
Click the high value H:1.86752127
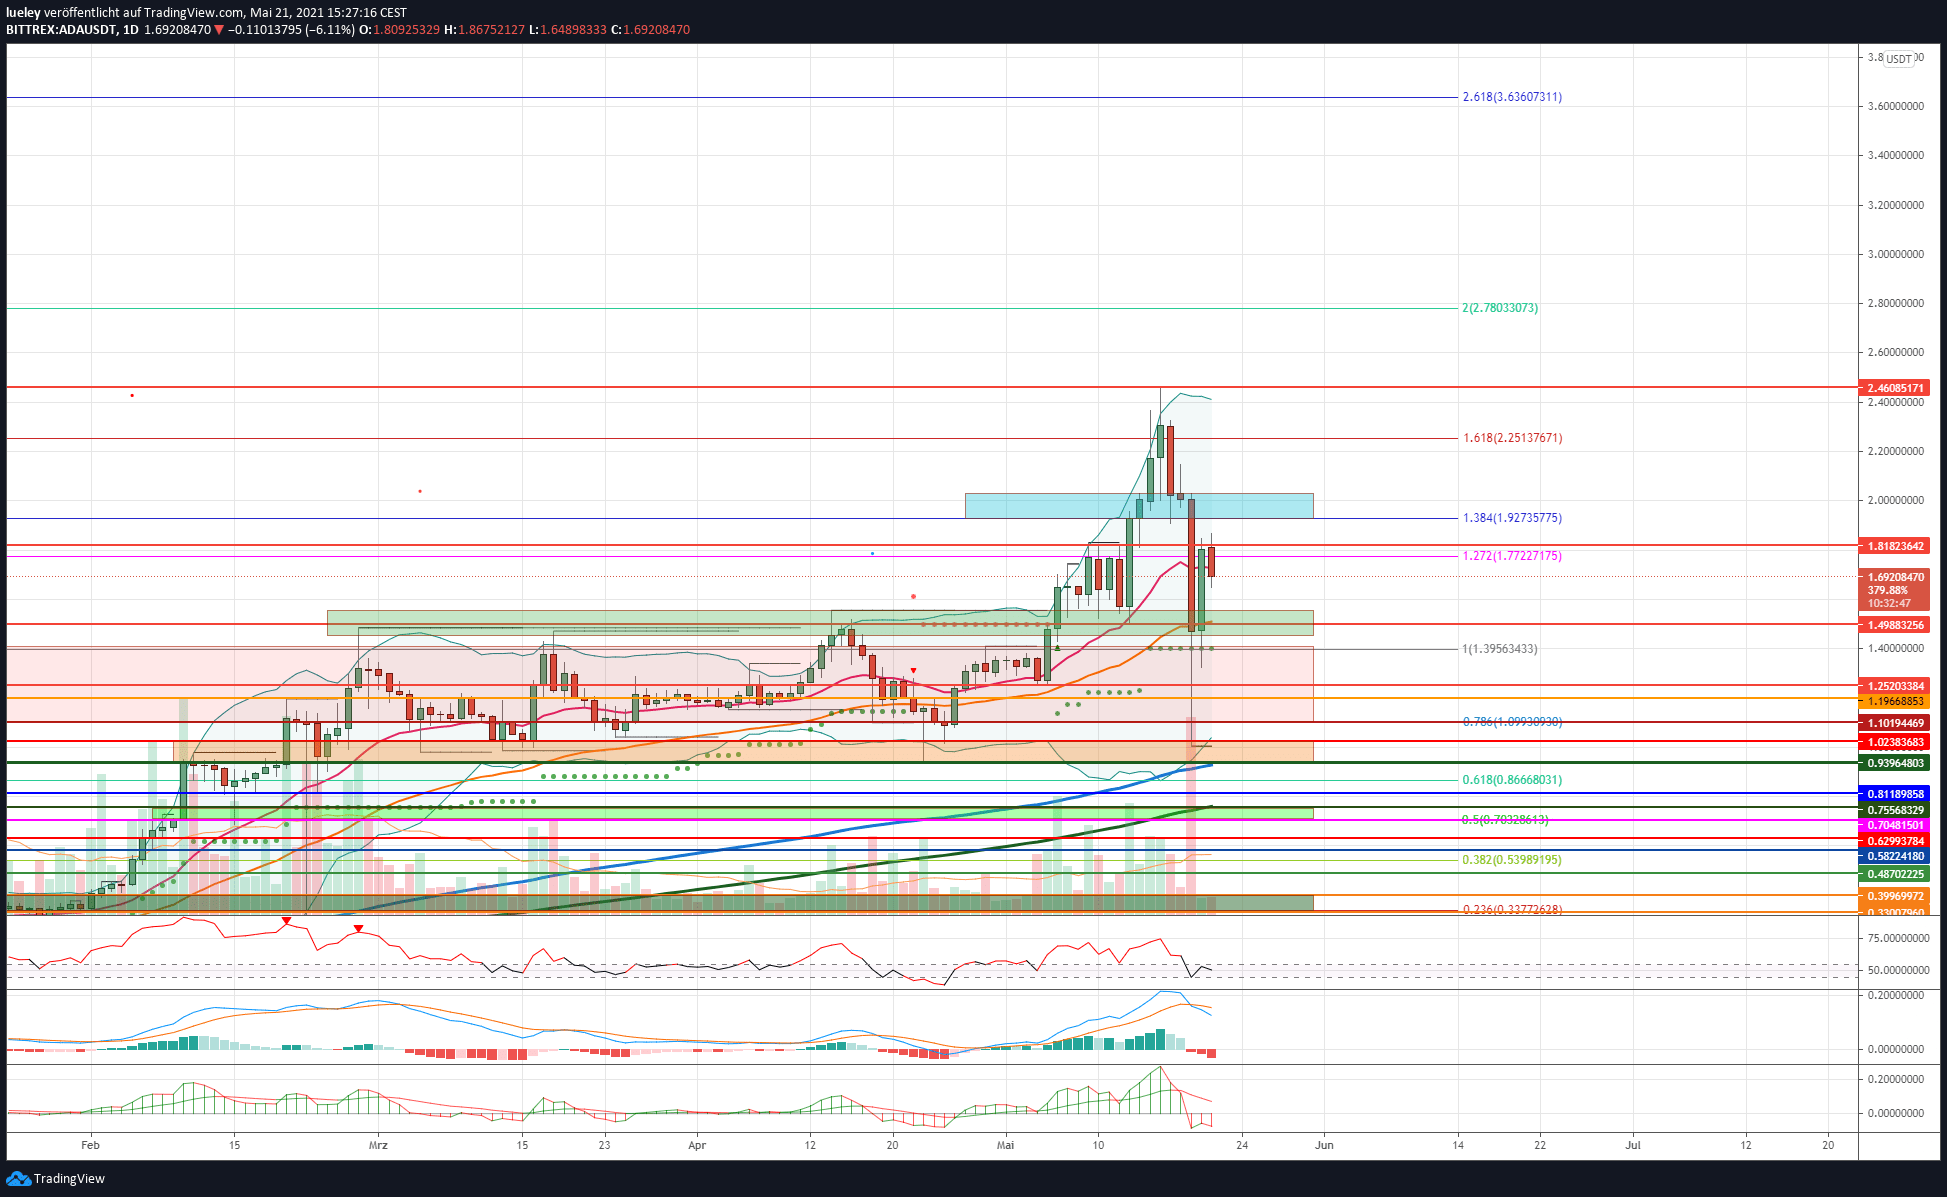[484, 30]
